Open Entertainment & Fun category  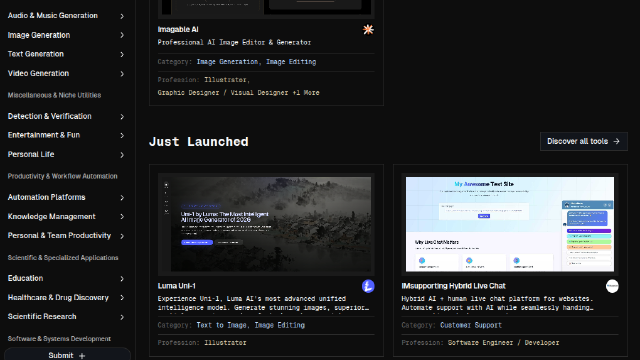coord(44,135)
